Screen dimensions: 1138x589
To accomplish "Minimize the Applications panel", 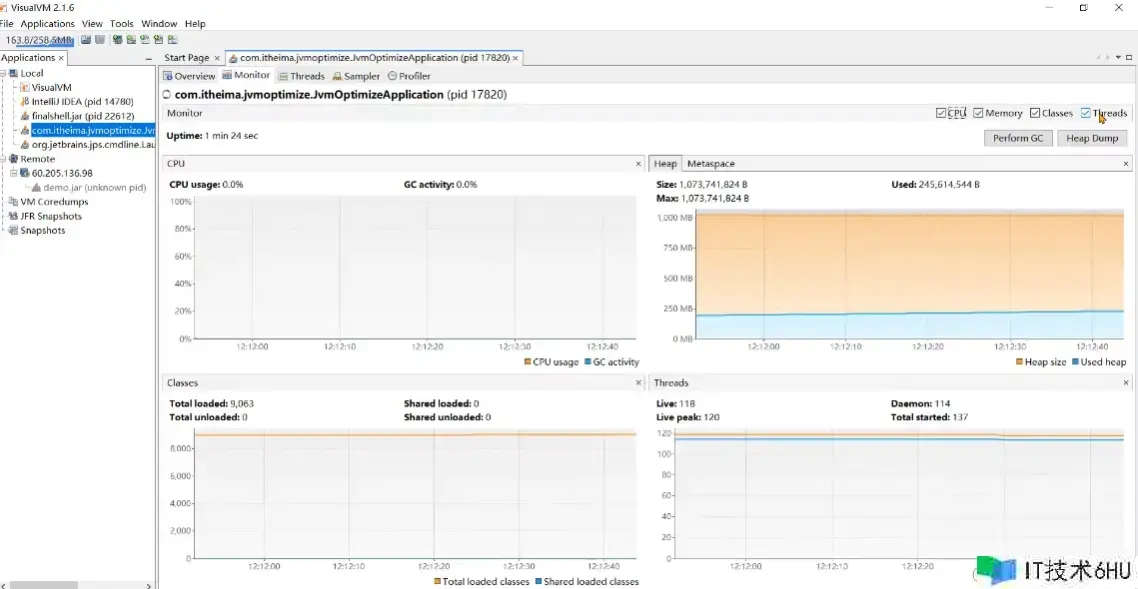I will click(149, 58).
